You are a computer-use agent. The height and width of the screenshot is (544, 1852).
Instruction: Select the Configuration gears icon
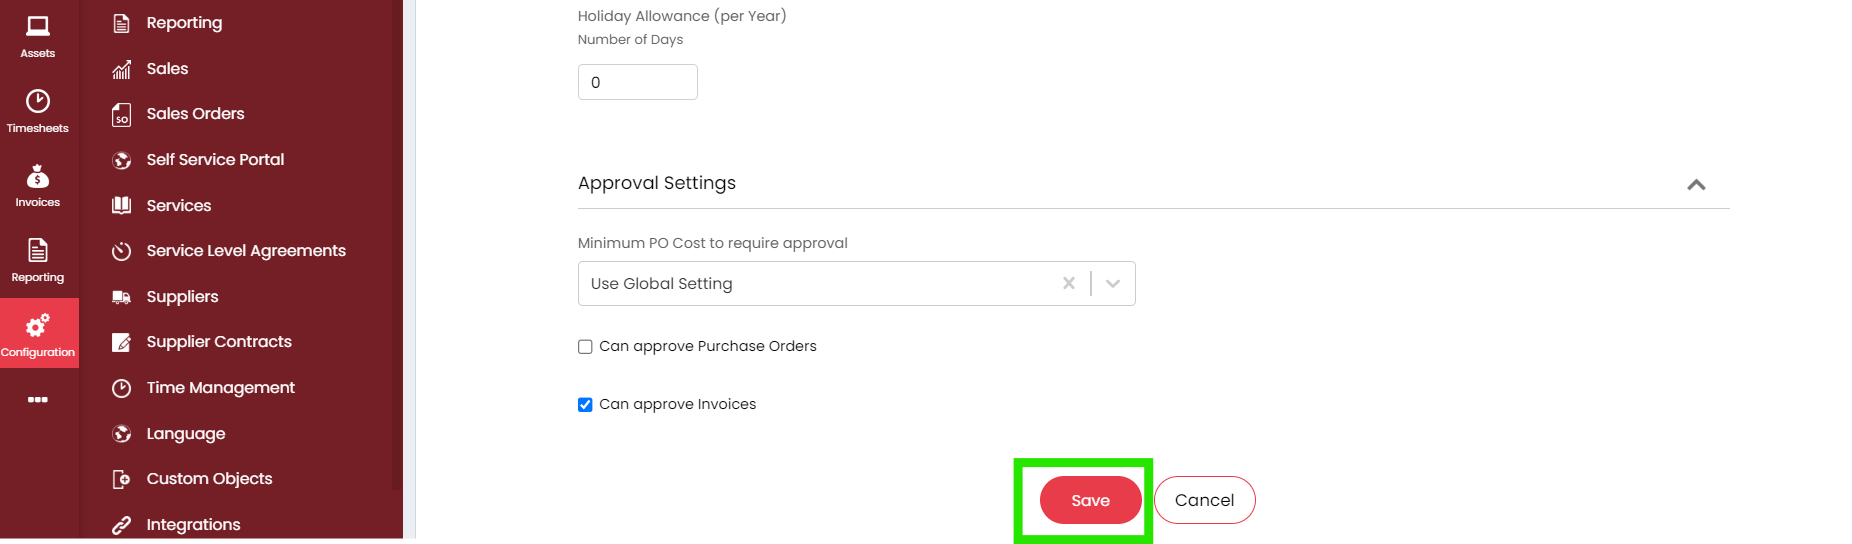[38, 325]
